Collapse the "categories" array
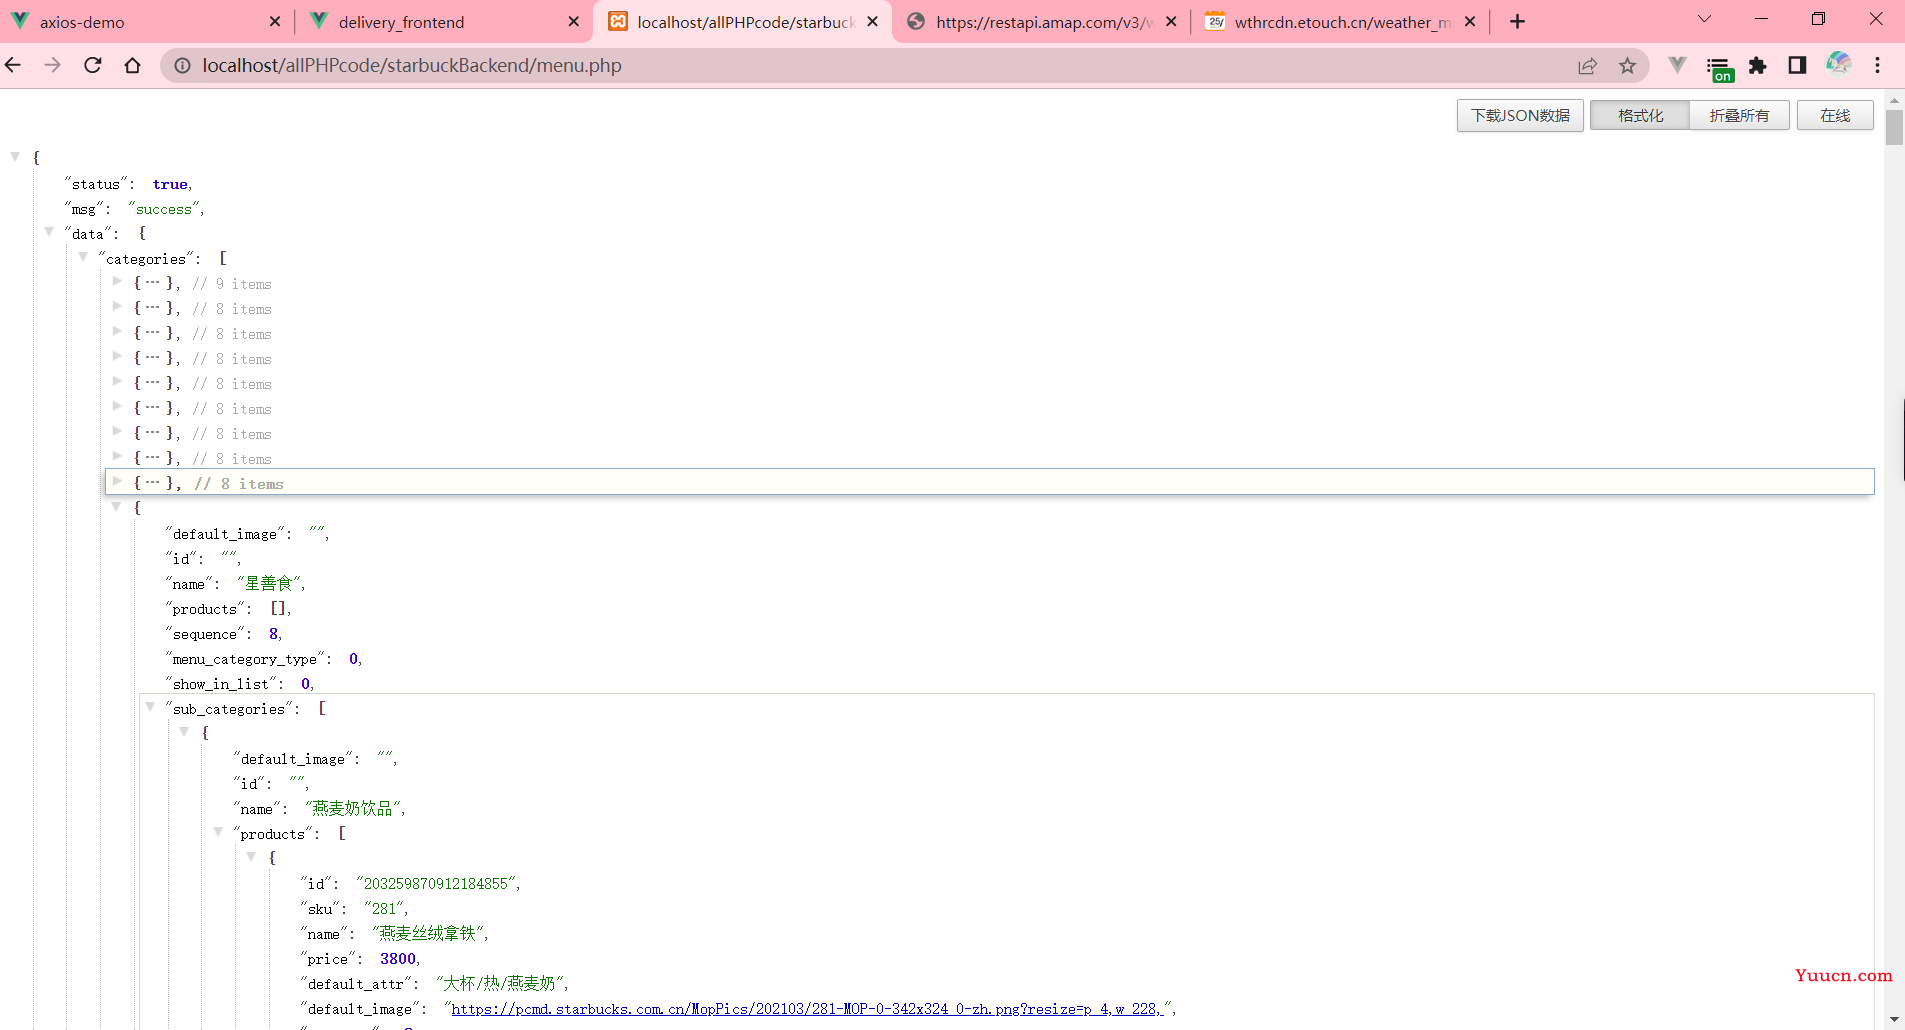Screen dimensions: 1905x1030 tap(83, 256)
